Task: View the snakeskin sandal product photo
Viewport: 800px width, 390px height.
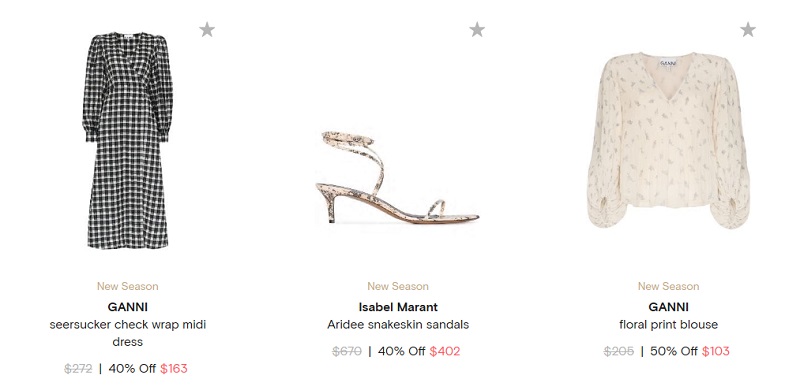Action: (x=397, y=178)
